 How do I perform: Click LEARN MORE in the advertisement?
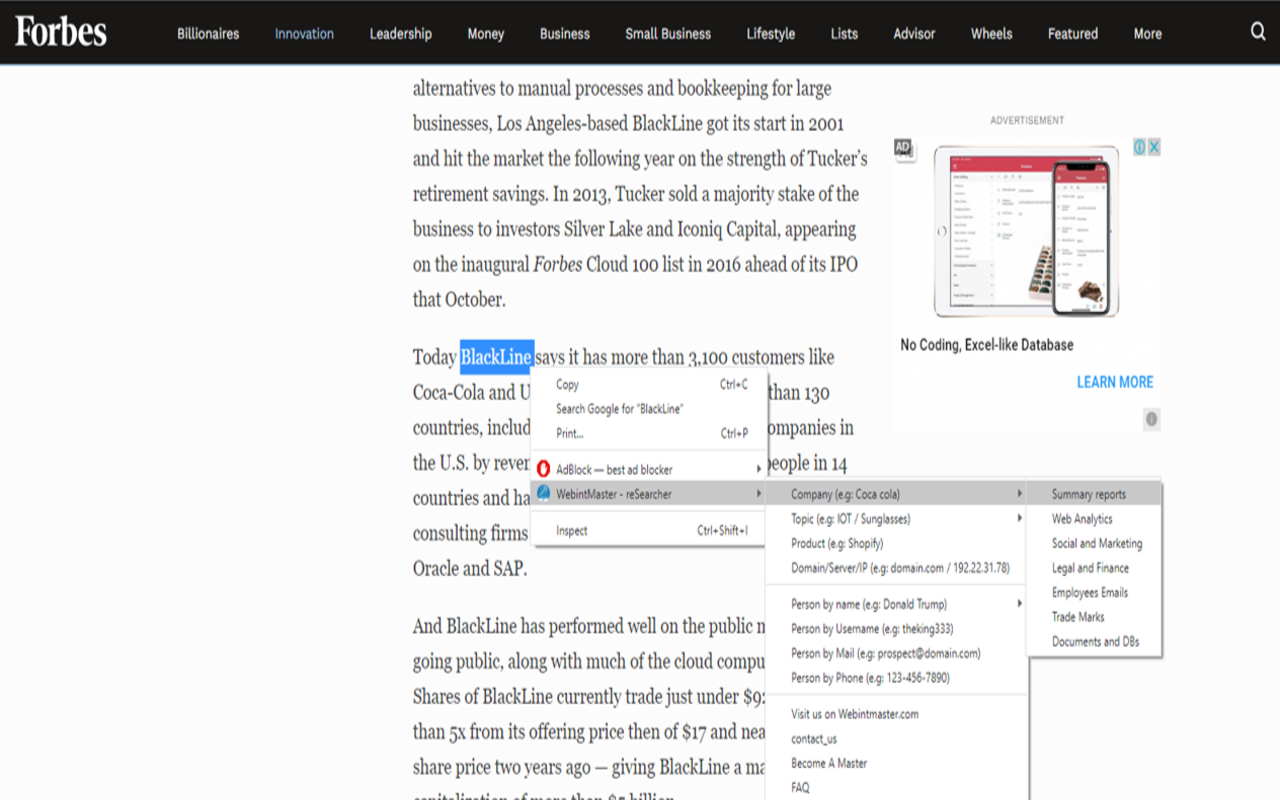coord(1115,382)
